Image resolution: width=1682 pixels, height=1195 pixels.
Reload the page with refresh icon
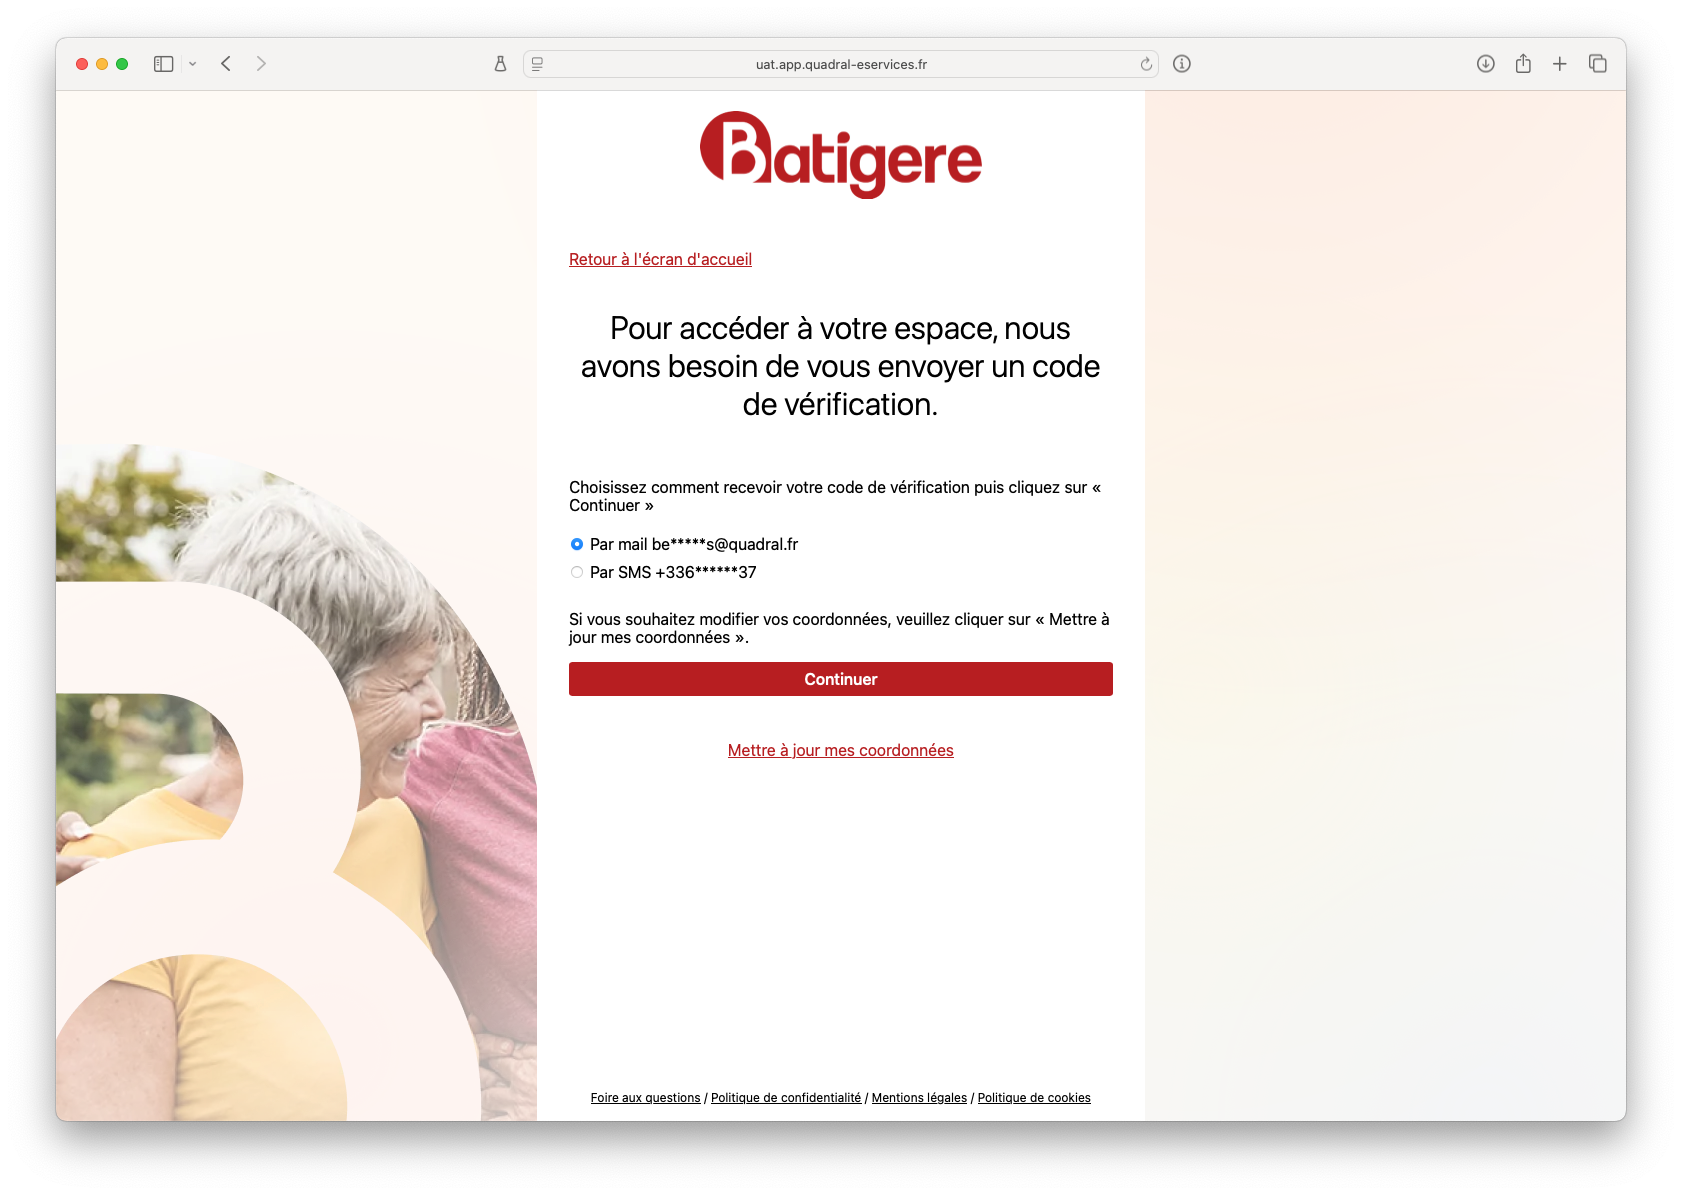[1146, 64]
